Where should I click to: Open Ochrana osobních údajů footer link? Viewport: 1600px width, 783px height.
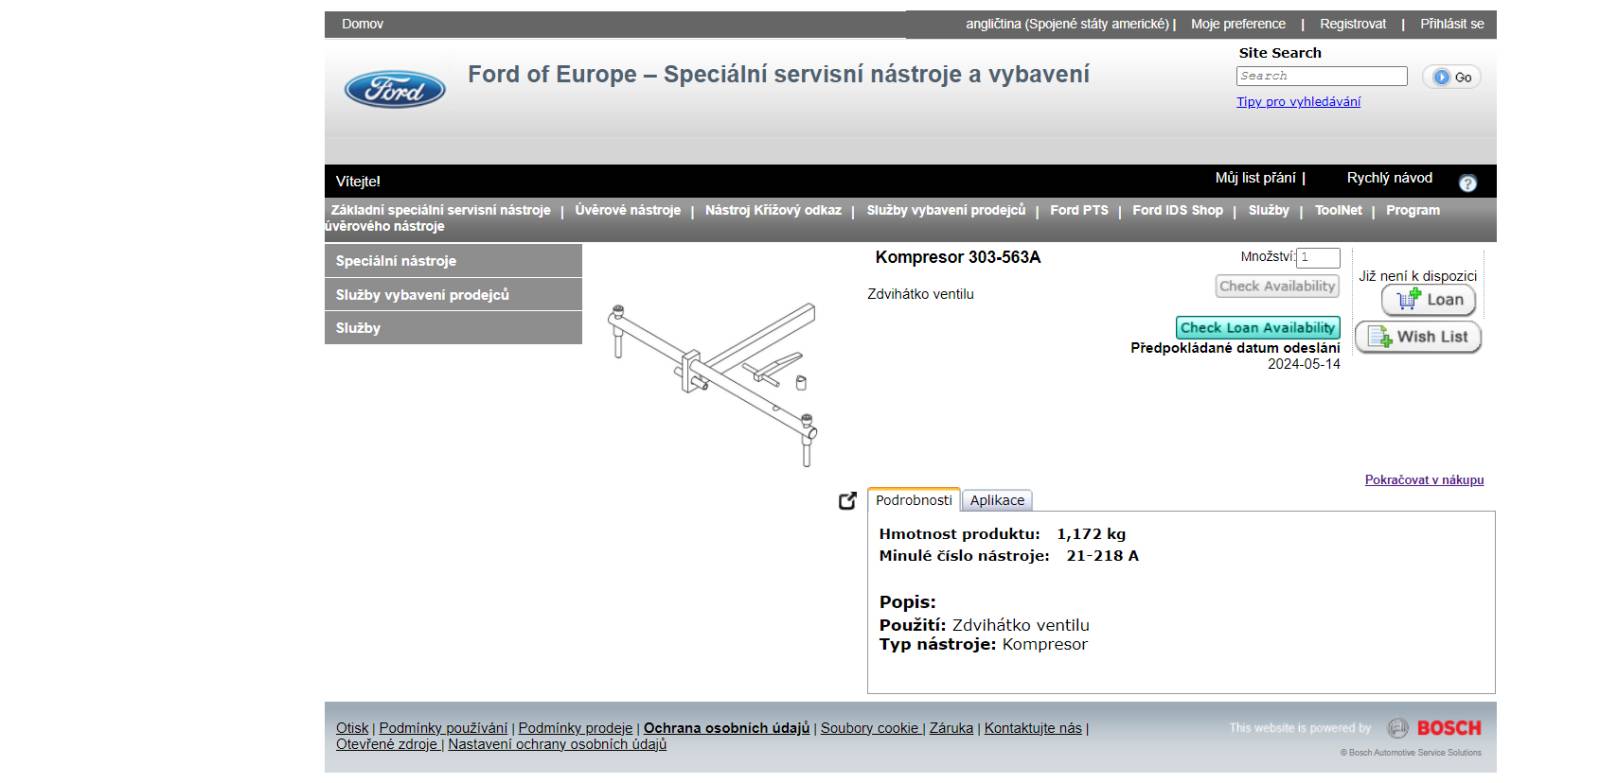point(726,728)
